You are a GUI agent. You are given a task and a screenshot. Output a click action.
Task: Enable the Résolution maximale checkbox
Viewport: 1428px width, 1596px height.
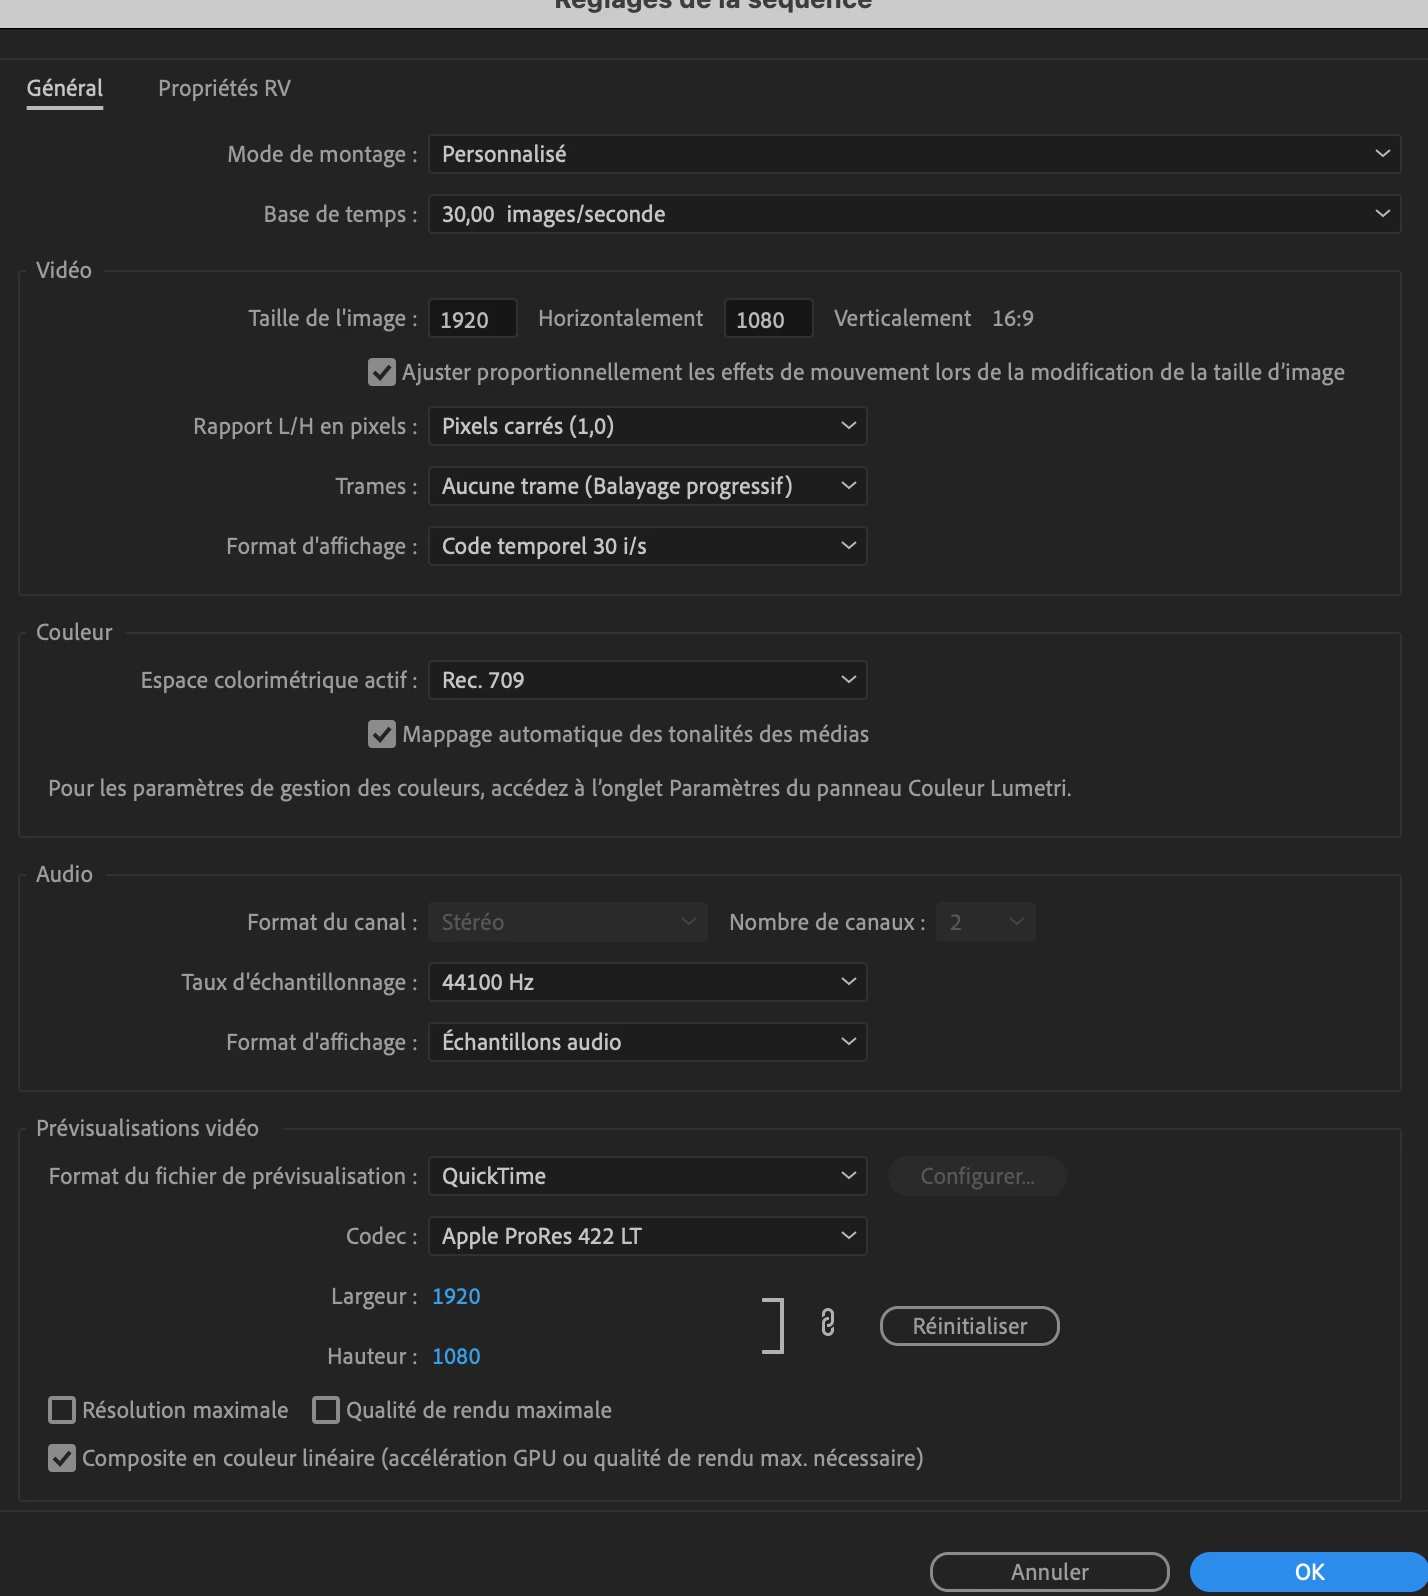[x=62, y=1410]
